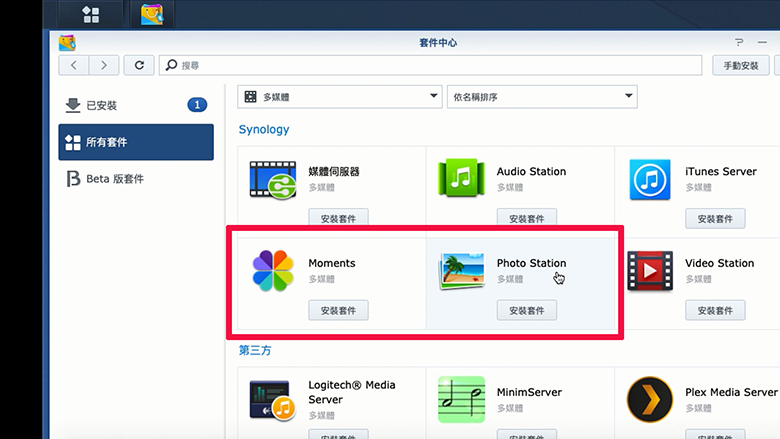780x439 pixels.
Task: Refresh the package list
Action: pyautogui.click(x=139, y=65)
